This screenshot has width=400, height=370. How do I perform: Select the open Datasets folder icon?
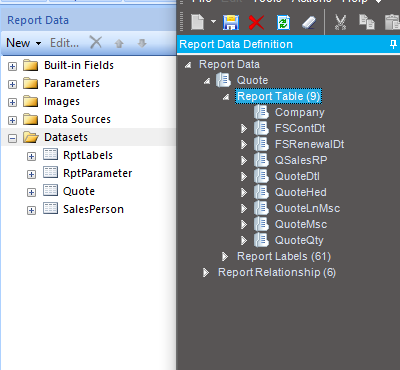pyautogui.click(x=31, y=137)
